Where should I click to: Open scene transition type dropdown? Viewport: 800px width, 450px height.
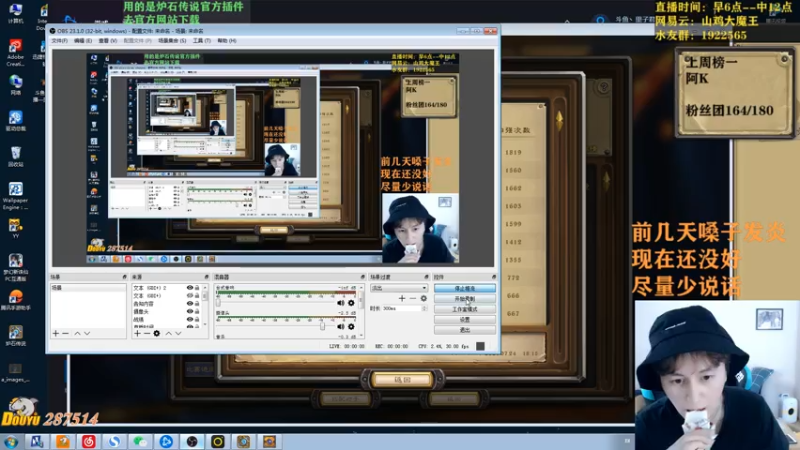398,288
